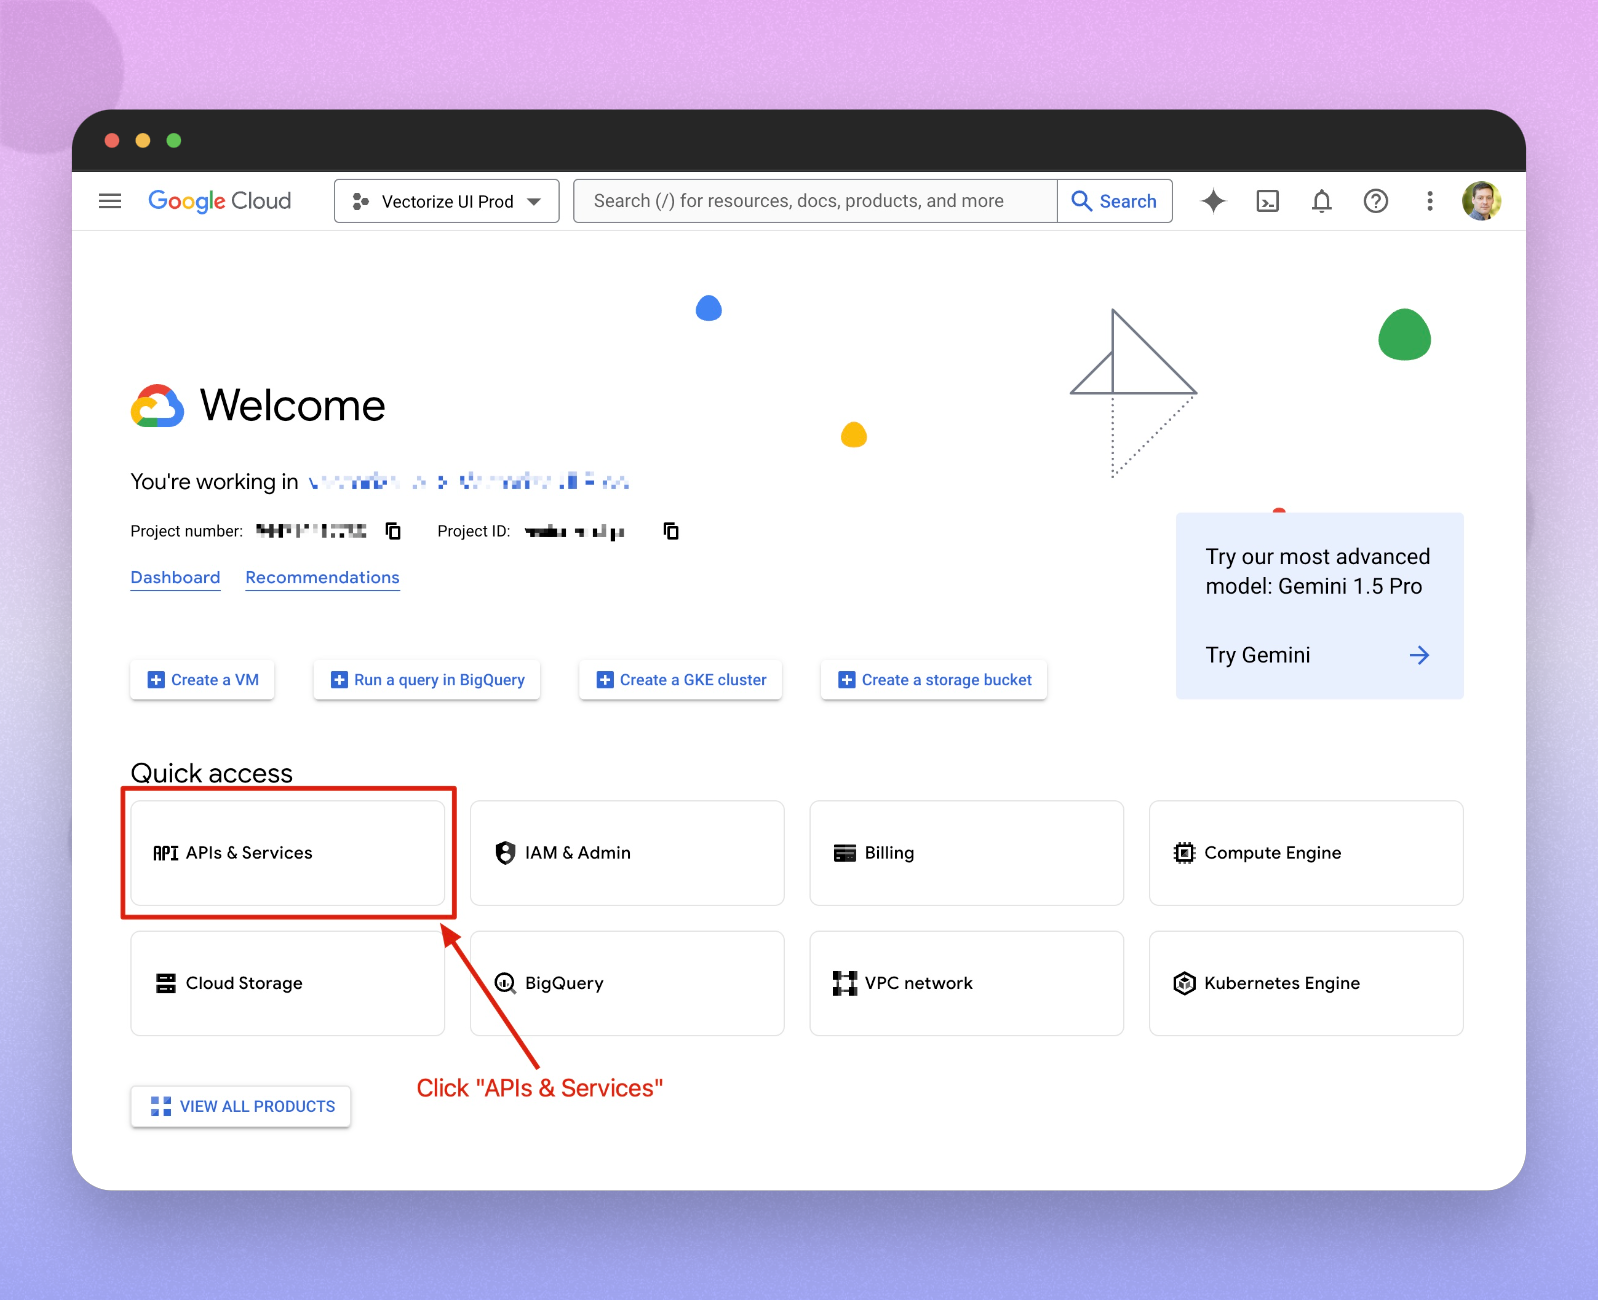Open the VPC network card
1598x1300 pixels.
(x=966, y=983)
